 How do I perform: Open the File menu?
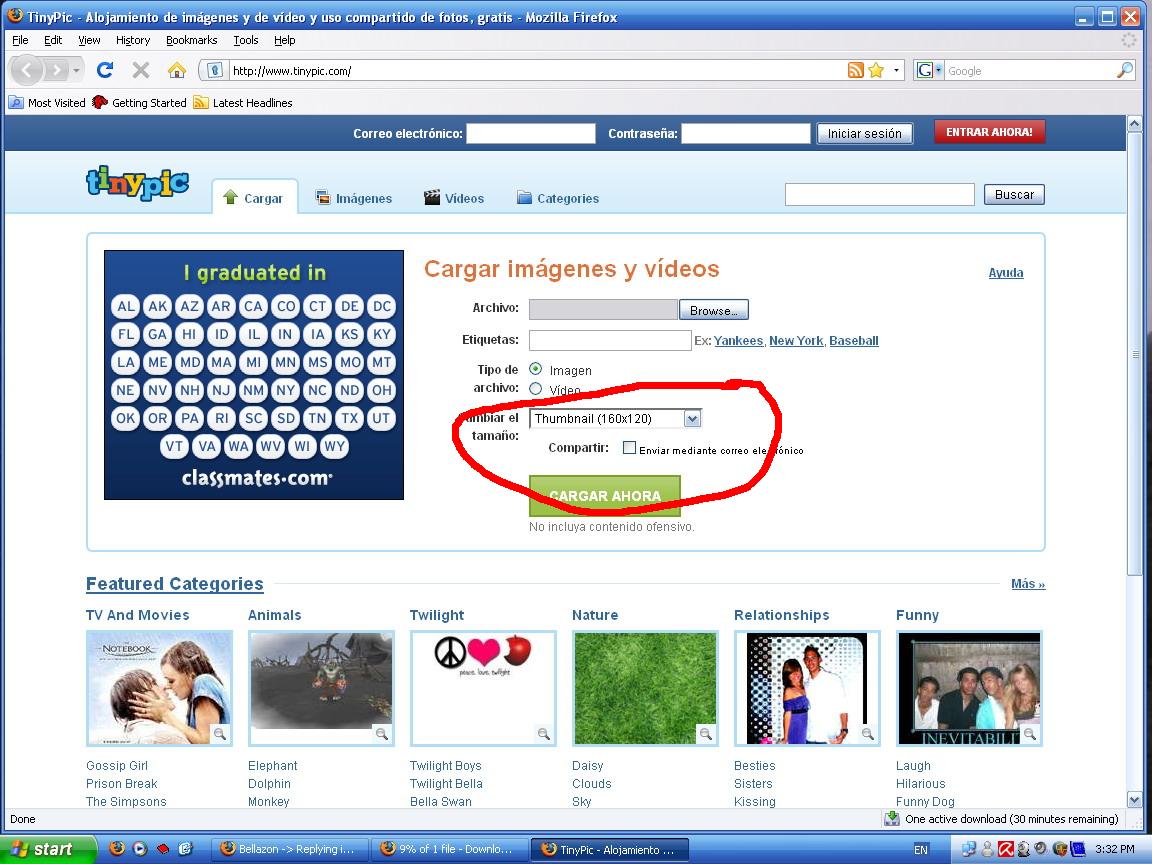pos(21,40)
